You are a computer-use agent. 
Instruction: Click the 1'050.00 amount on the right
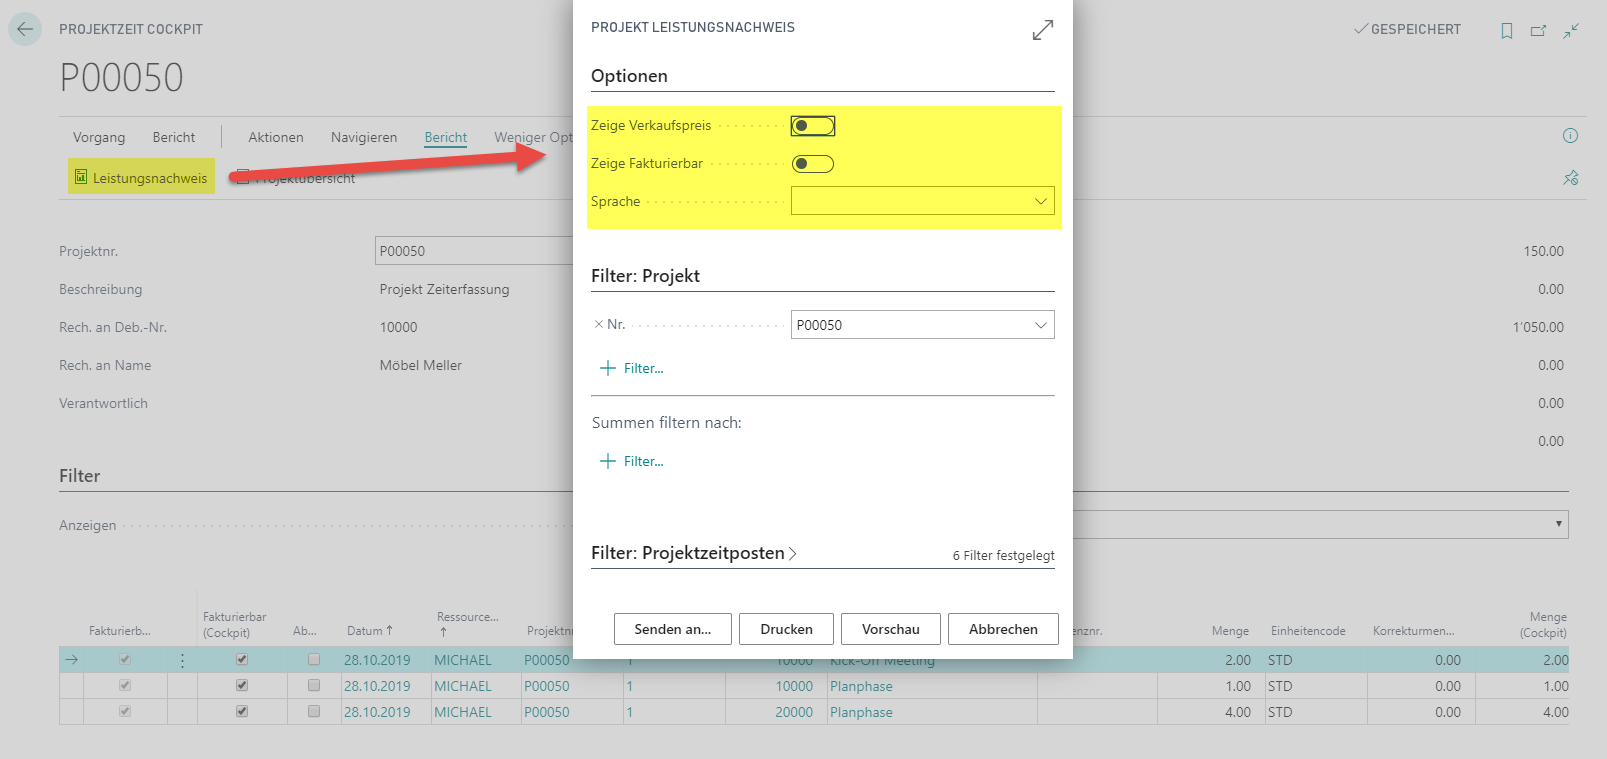pos(1538,327)
